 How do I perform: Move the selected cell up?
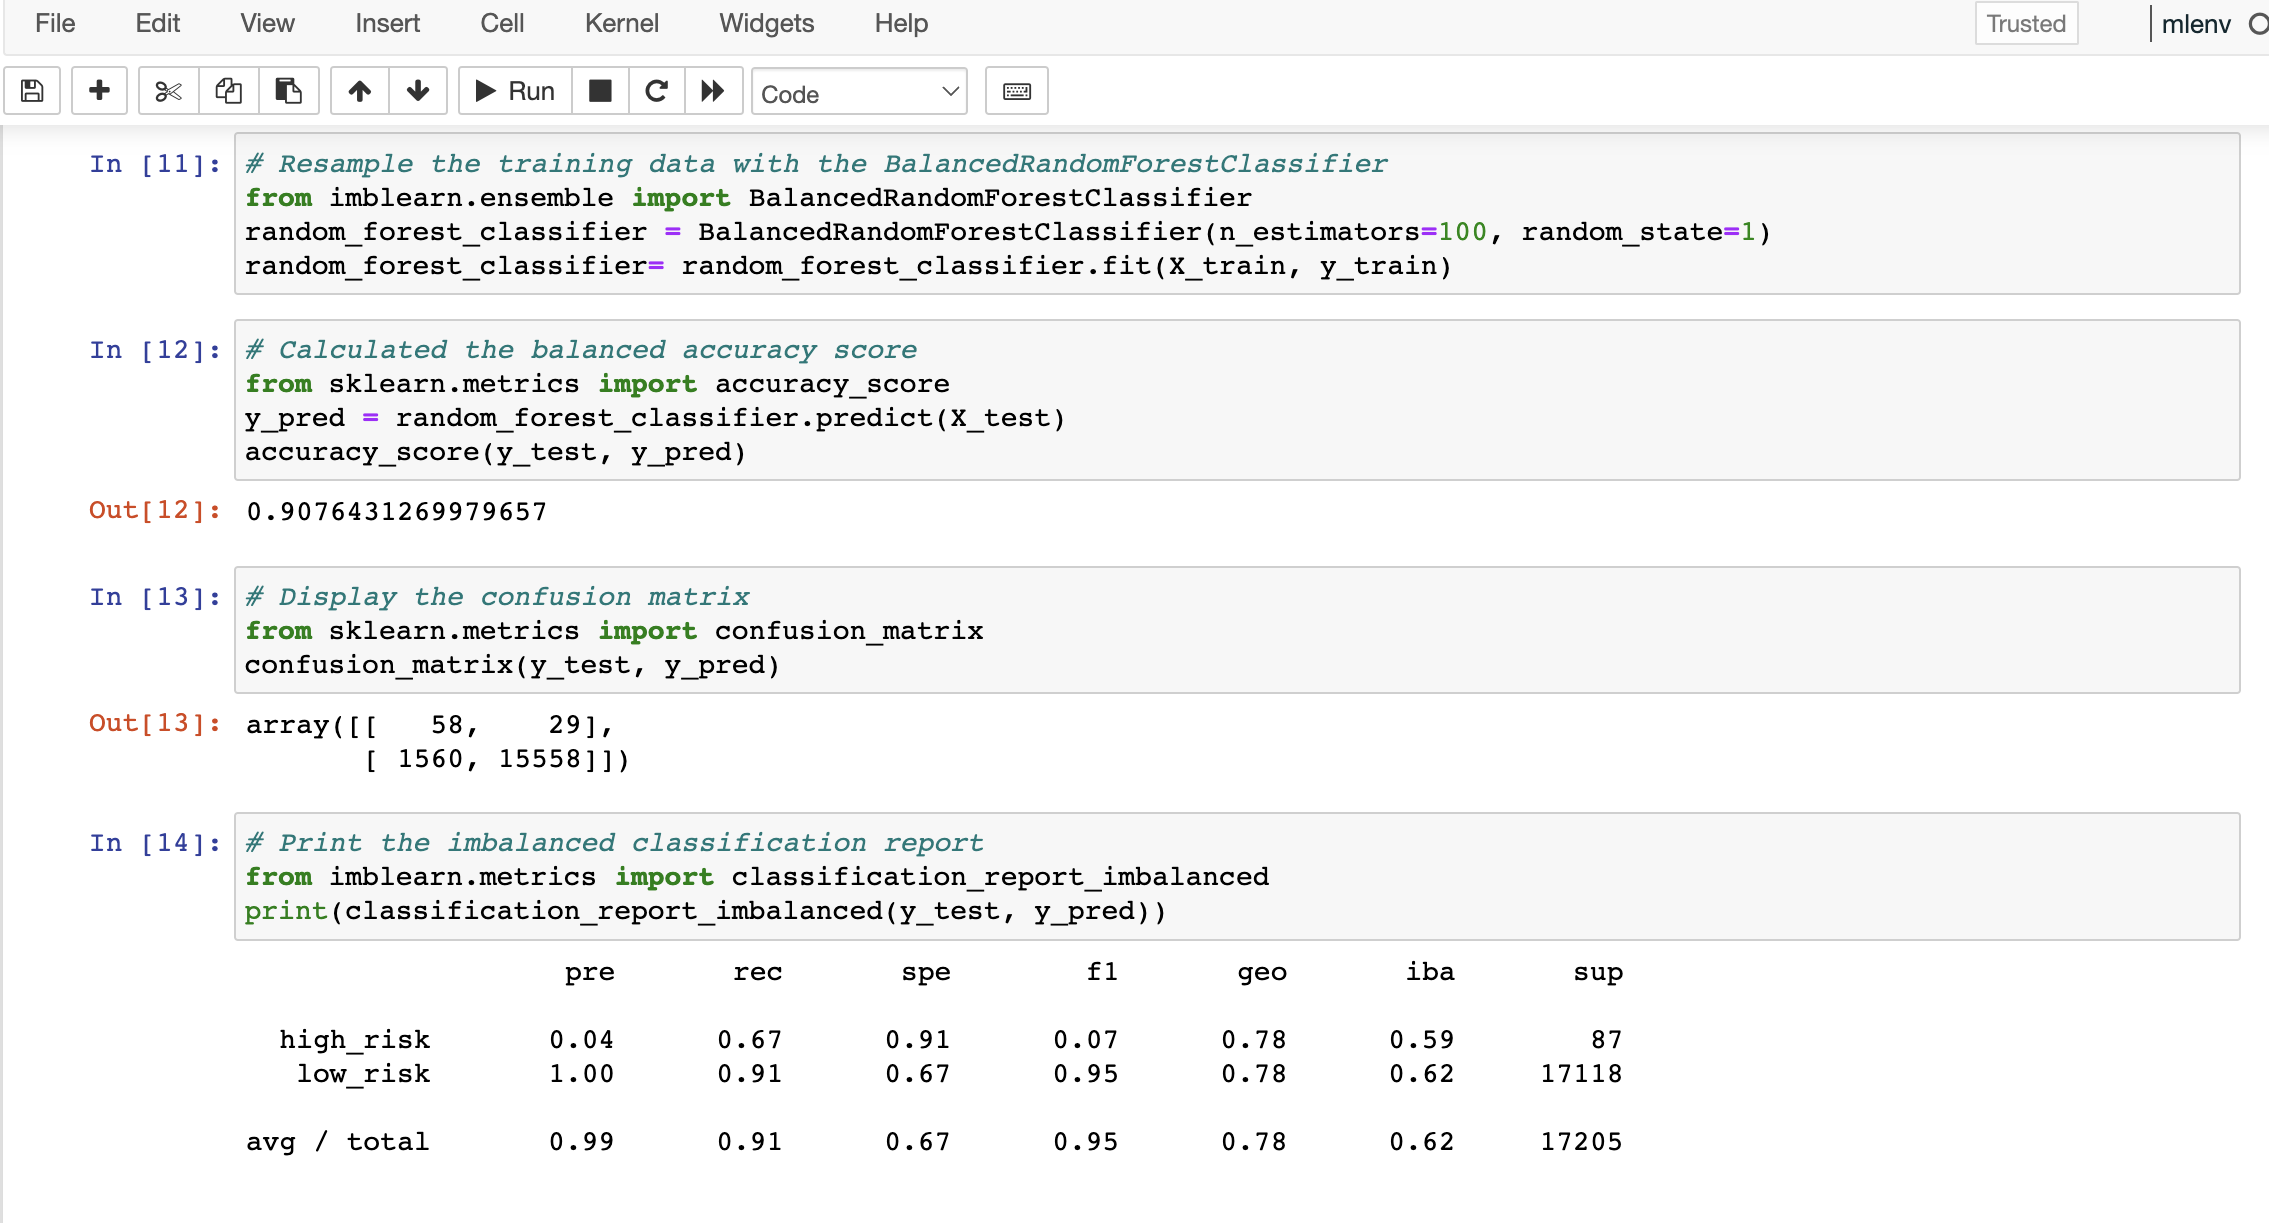pos(359,90)
